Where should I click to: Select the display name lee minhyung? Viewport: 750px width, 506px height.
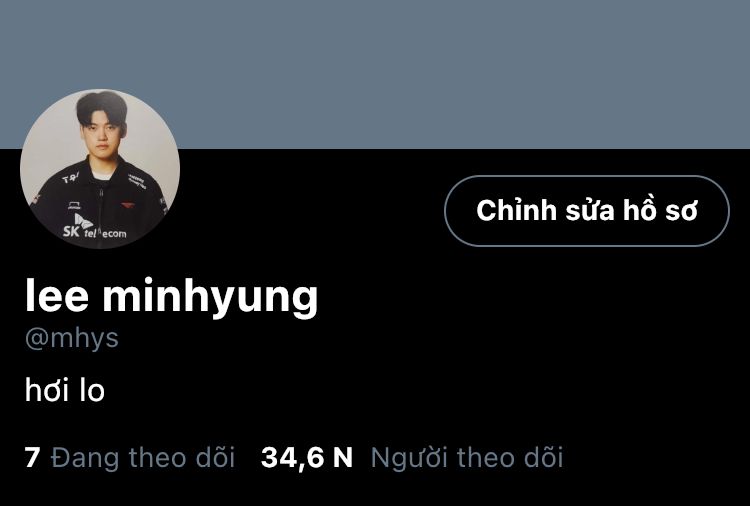[x=172, y=297]
